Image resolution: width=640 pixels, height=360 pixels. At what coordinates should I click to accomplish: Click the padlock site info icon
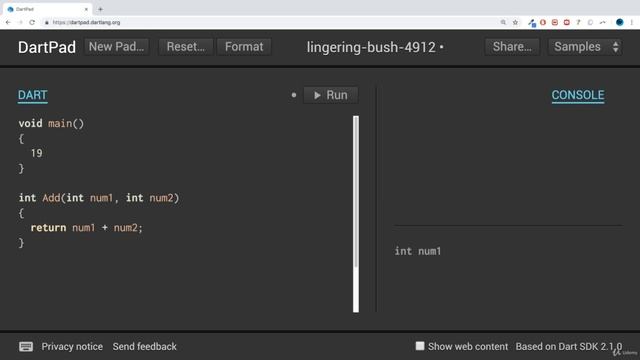(47, 22)
